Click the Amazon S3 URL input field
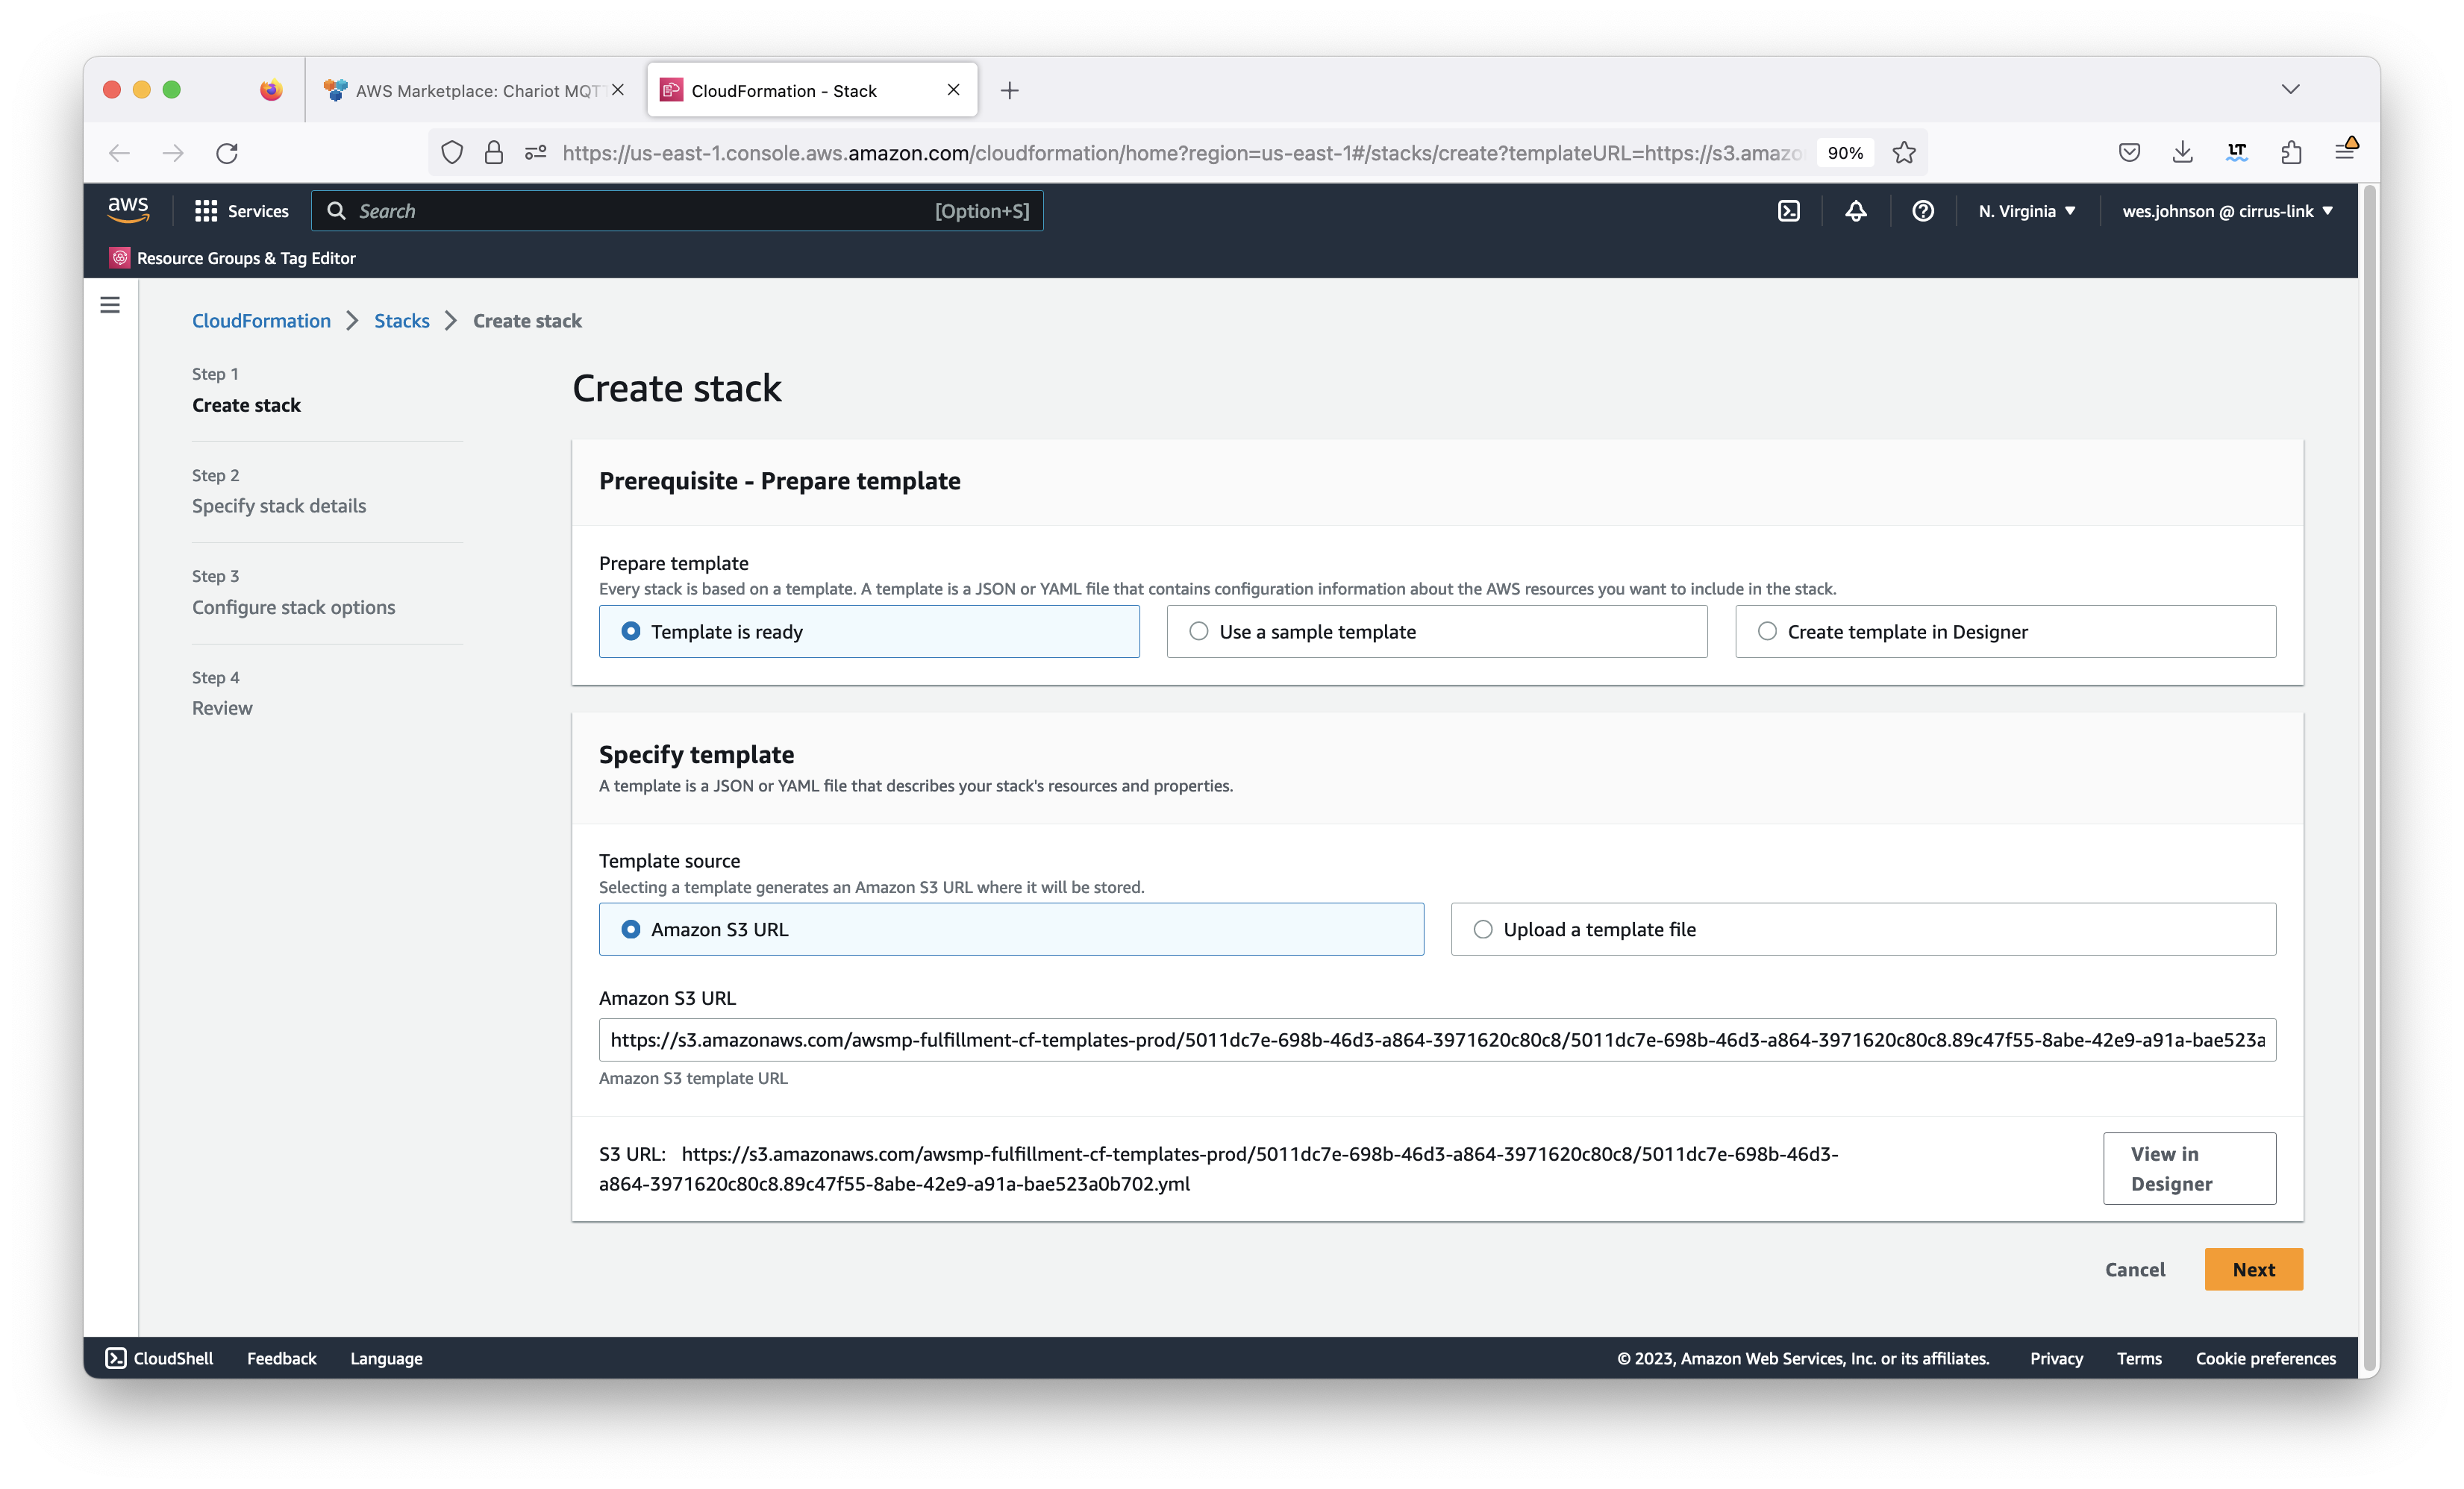Image resolution: width=2464 pixels, height=1489 pixels. point(1437,1040)
